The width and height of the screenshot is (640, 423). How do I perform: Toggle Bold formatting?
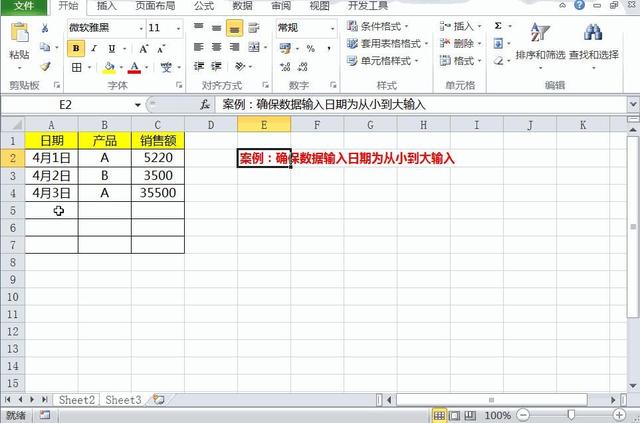pyautogui.click(x=76, y=48)
